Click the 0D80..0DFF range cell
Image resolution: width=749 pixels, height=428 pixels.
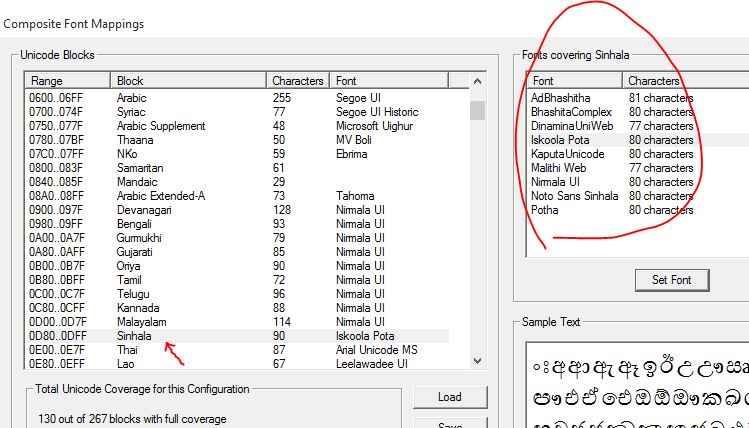pos(58,336)
